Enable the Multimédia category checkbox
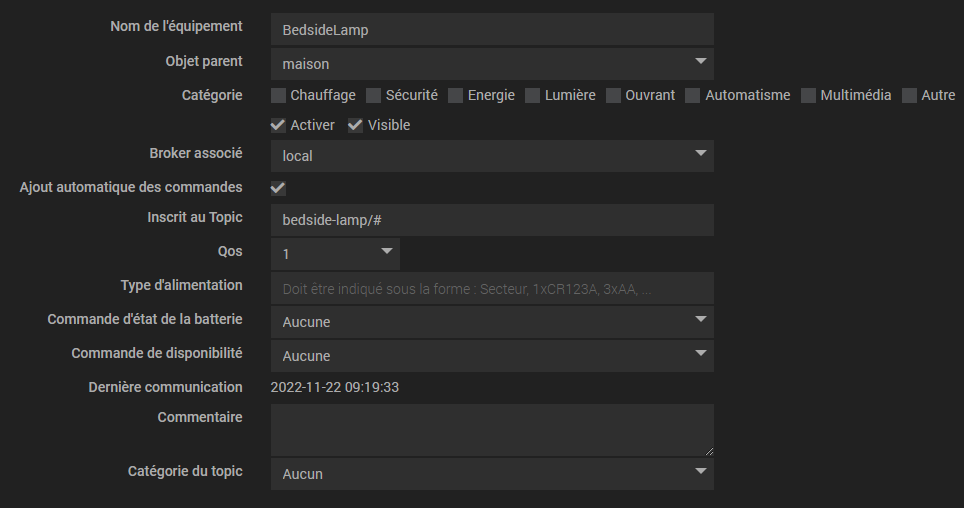964x508 pixels. pos(808,96)
